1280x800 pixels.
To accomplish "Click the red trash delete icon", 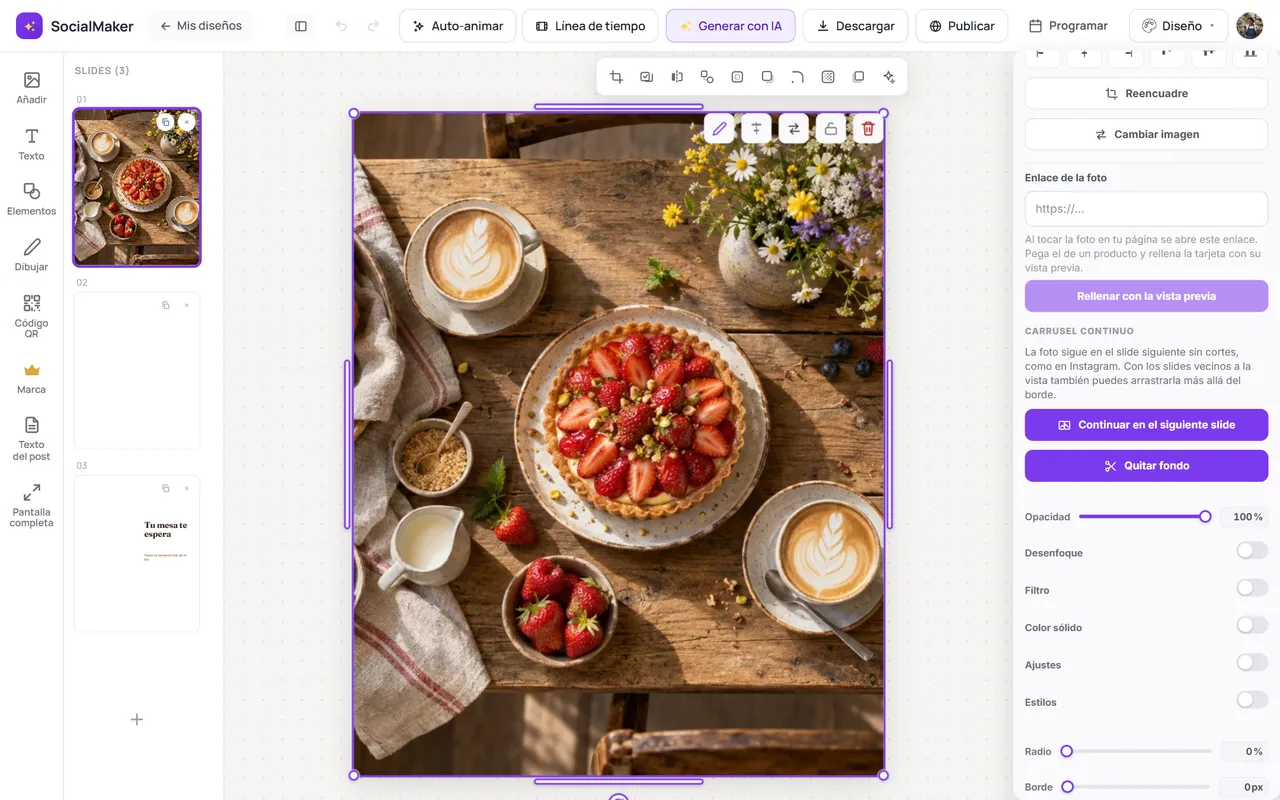I will coord(868,128).
